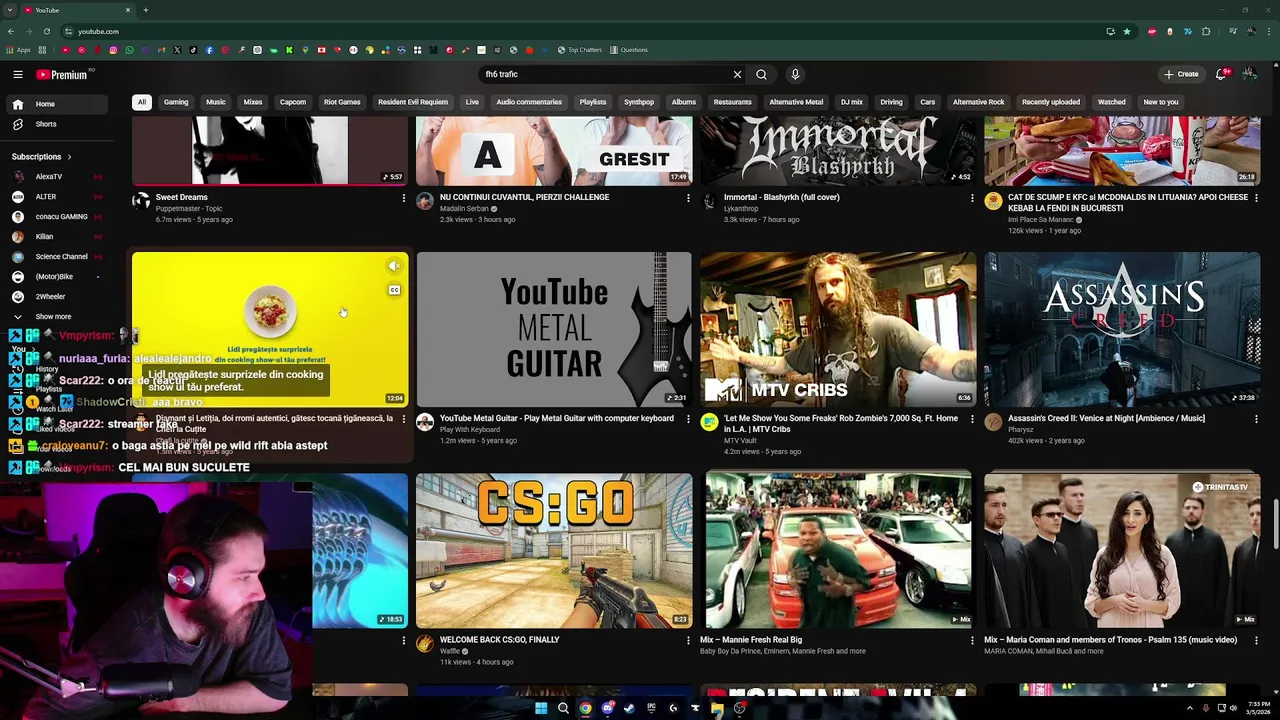Select the Synthpop filter chip
Viewport: 1280px width, 720px height.
[x=639, y=102]
